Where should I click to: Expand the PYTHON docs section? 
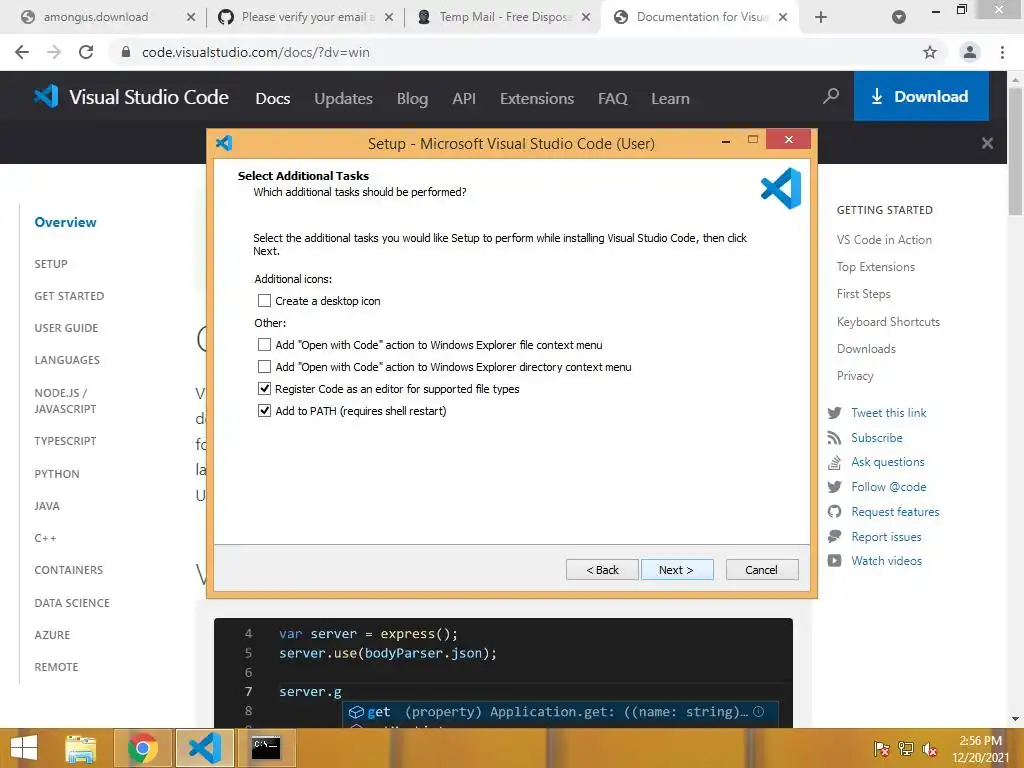click(x=57, y=473)
